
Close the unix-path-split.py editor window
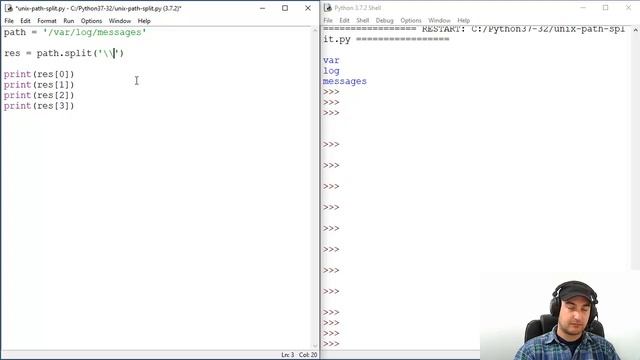point(308,8)
